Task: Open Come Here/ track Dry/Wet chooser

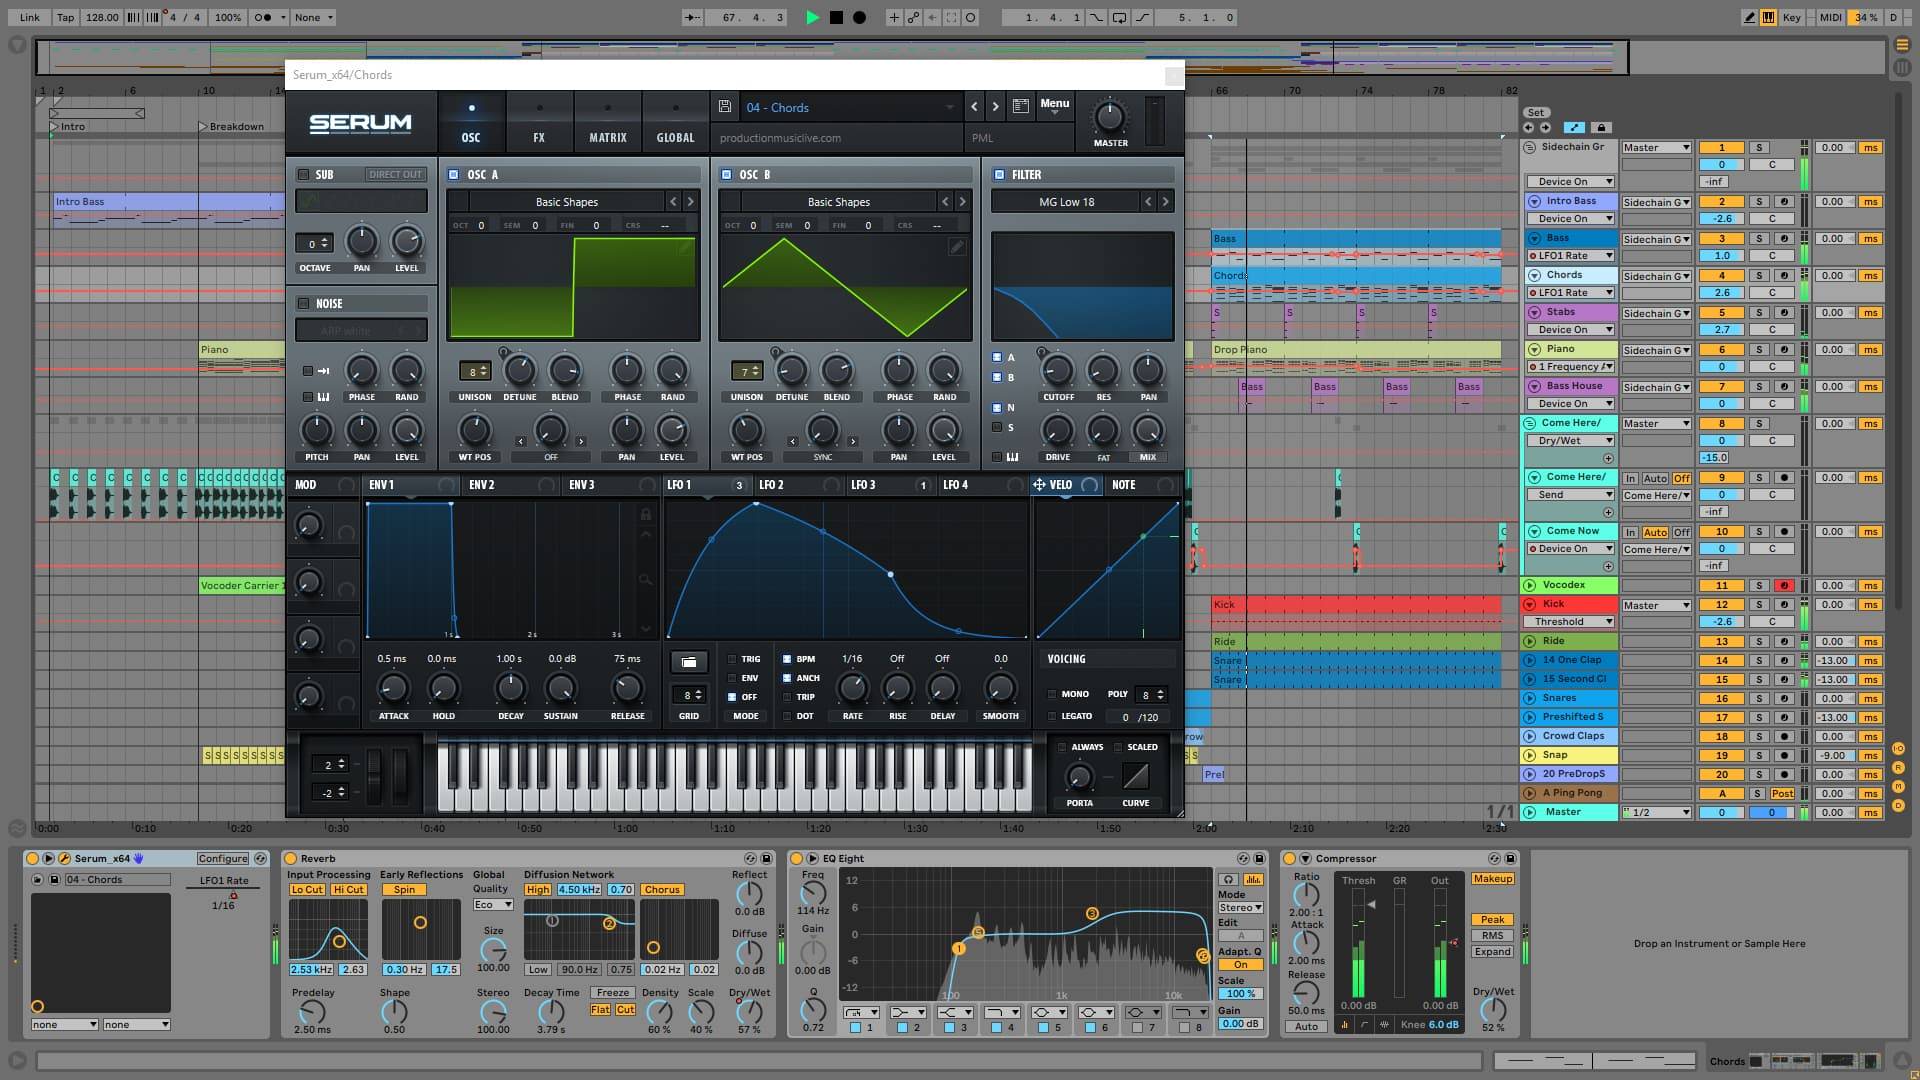Action: tap(1570, 441)
